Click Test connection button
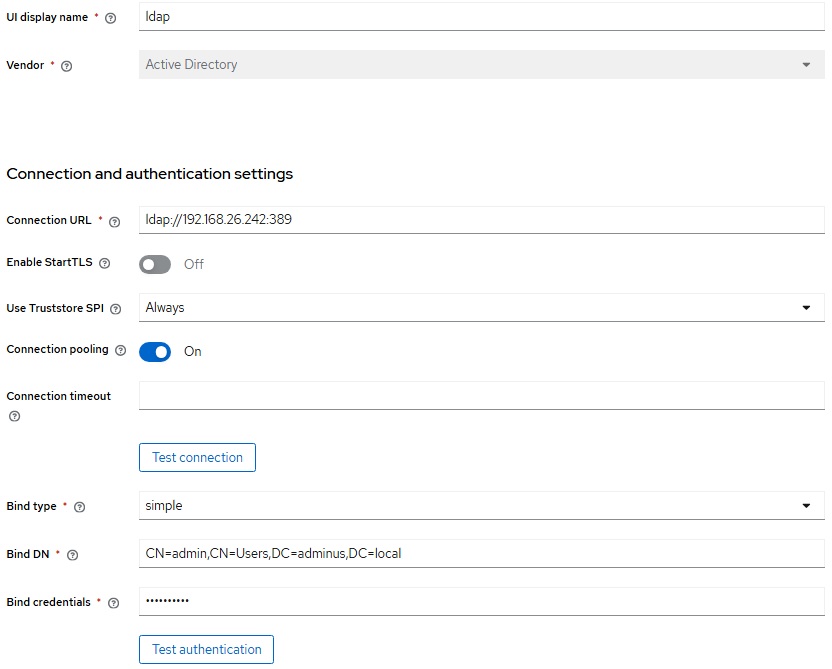Screen dimensions: 832x669 tap(197, 457)
